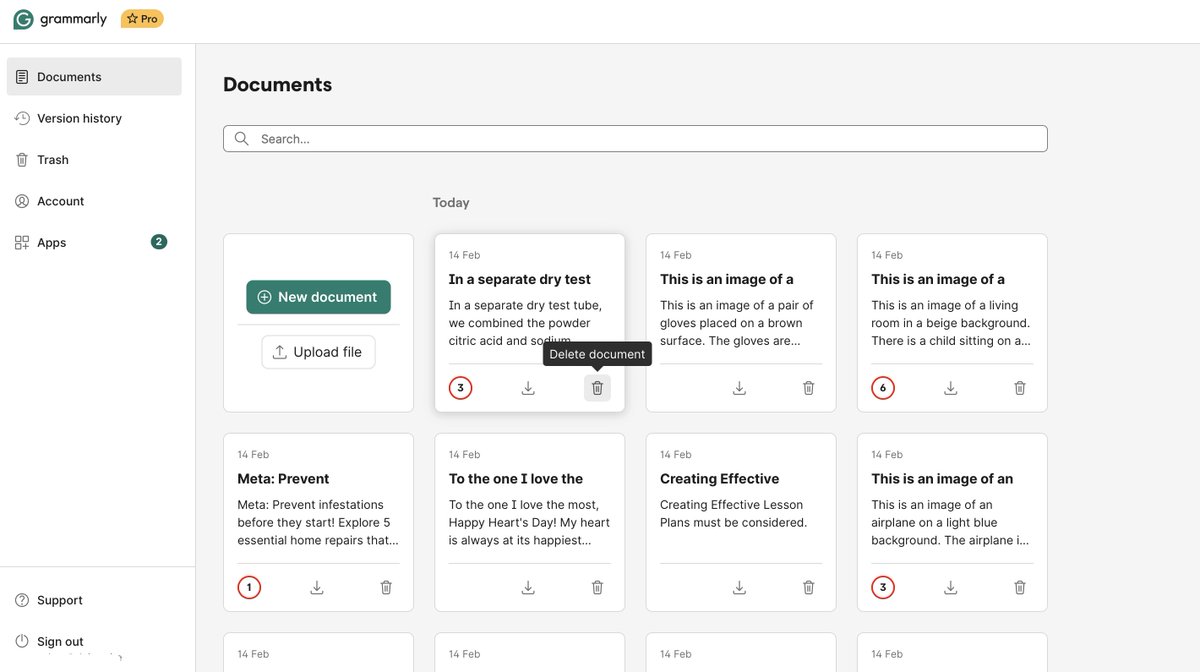Download the 'In a separate dry test' document
Screen dimensions: 1200x672
coord(528,388)
